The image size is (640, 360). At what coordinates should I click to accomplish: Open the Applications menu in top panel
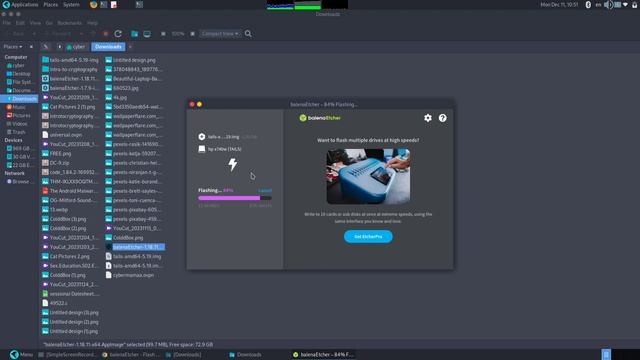pyautogui.click(x=20, y=4)
